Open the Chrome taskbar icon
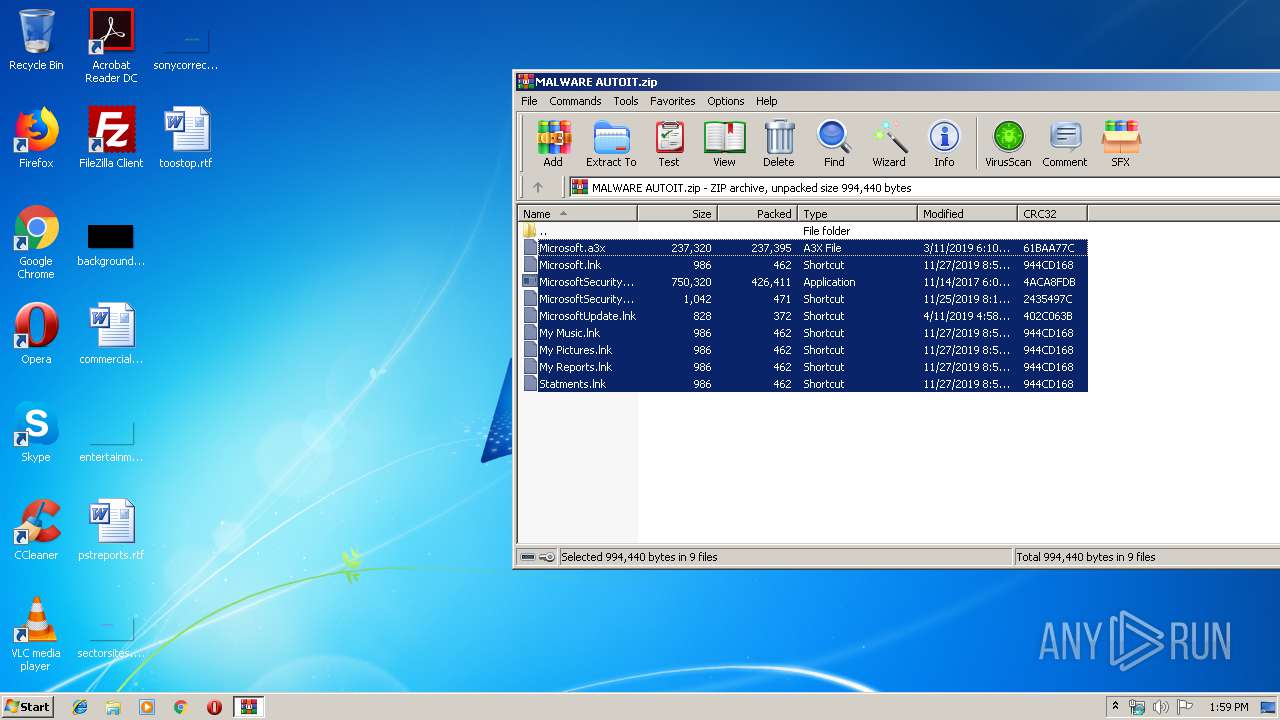The image size is (1280, 720). 180,707
